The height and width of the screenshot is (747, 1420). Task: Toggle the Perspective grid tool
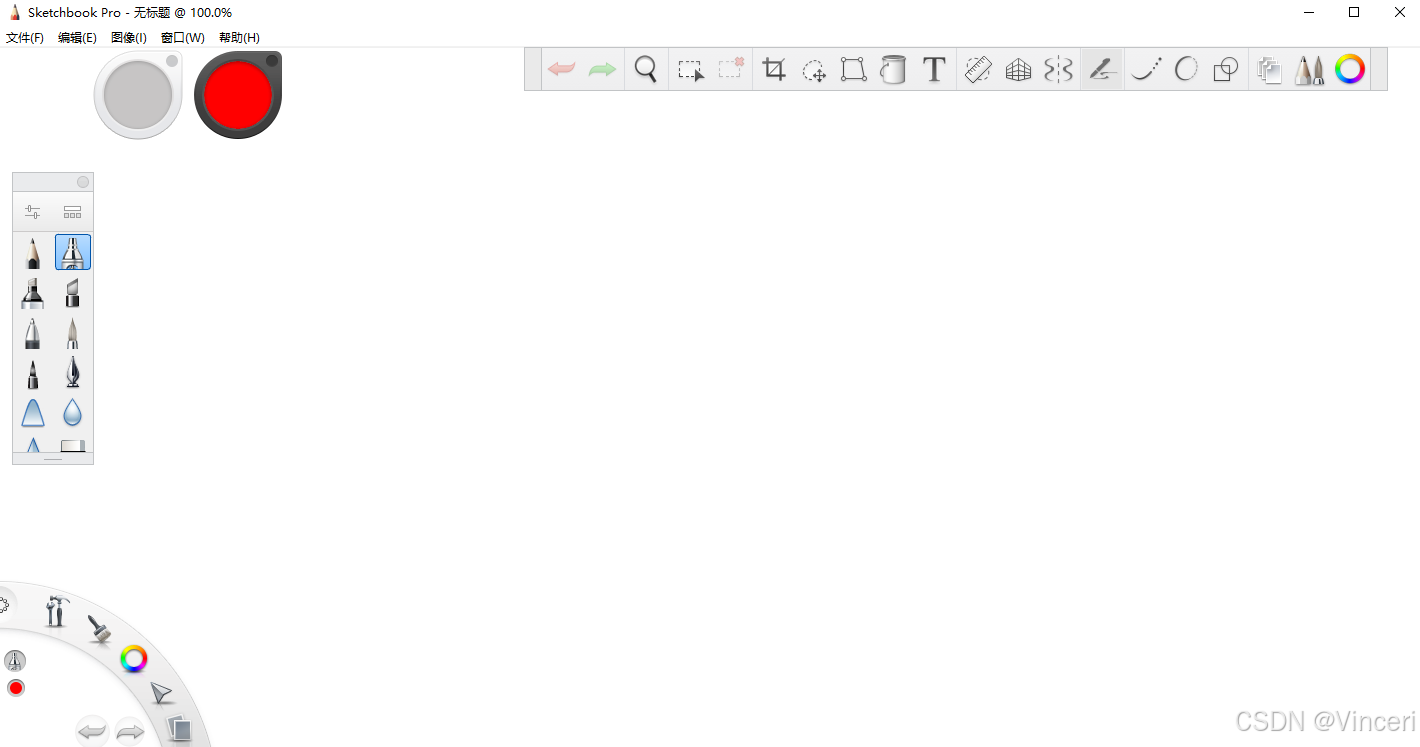(1018, 69)
